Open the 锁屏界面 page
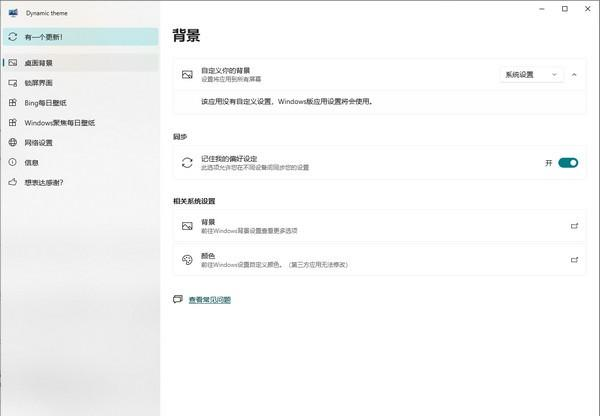Viewport: 600px width, 416px height. (80, 83)
